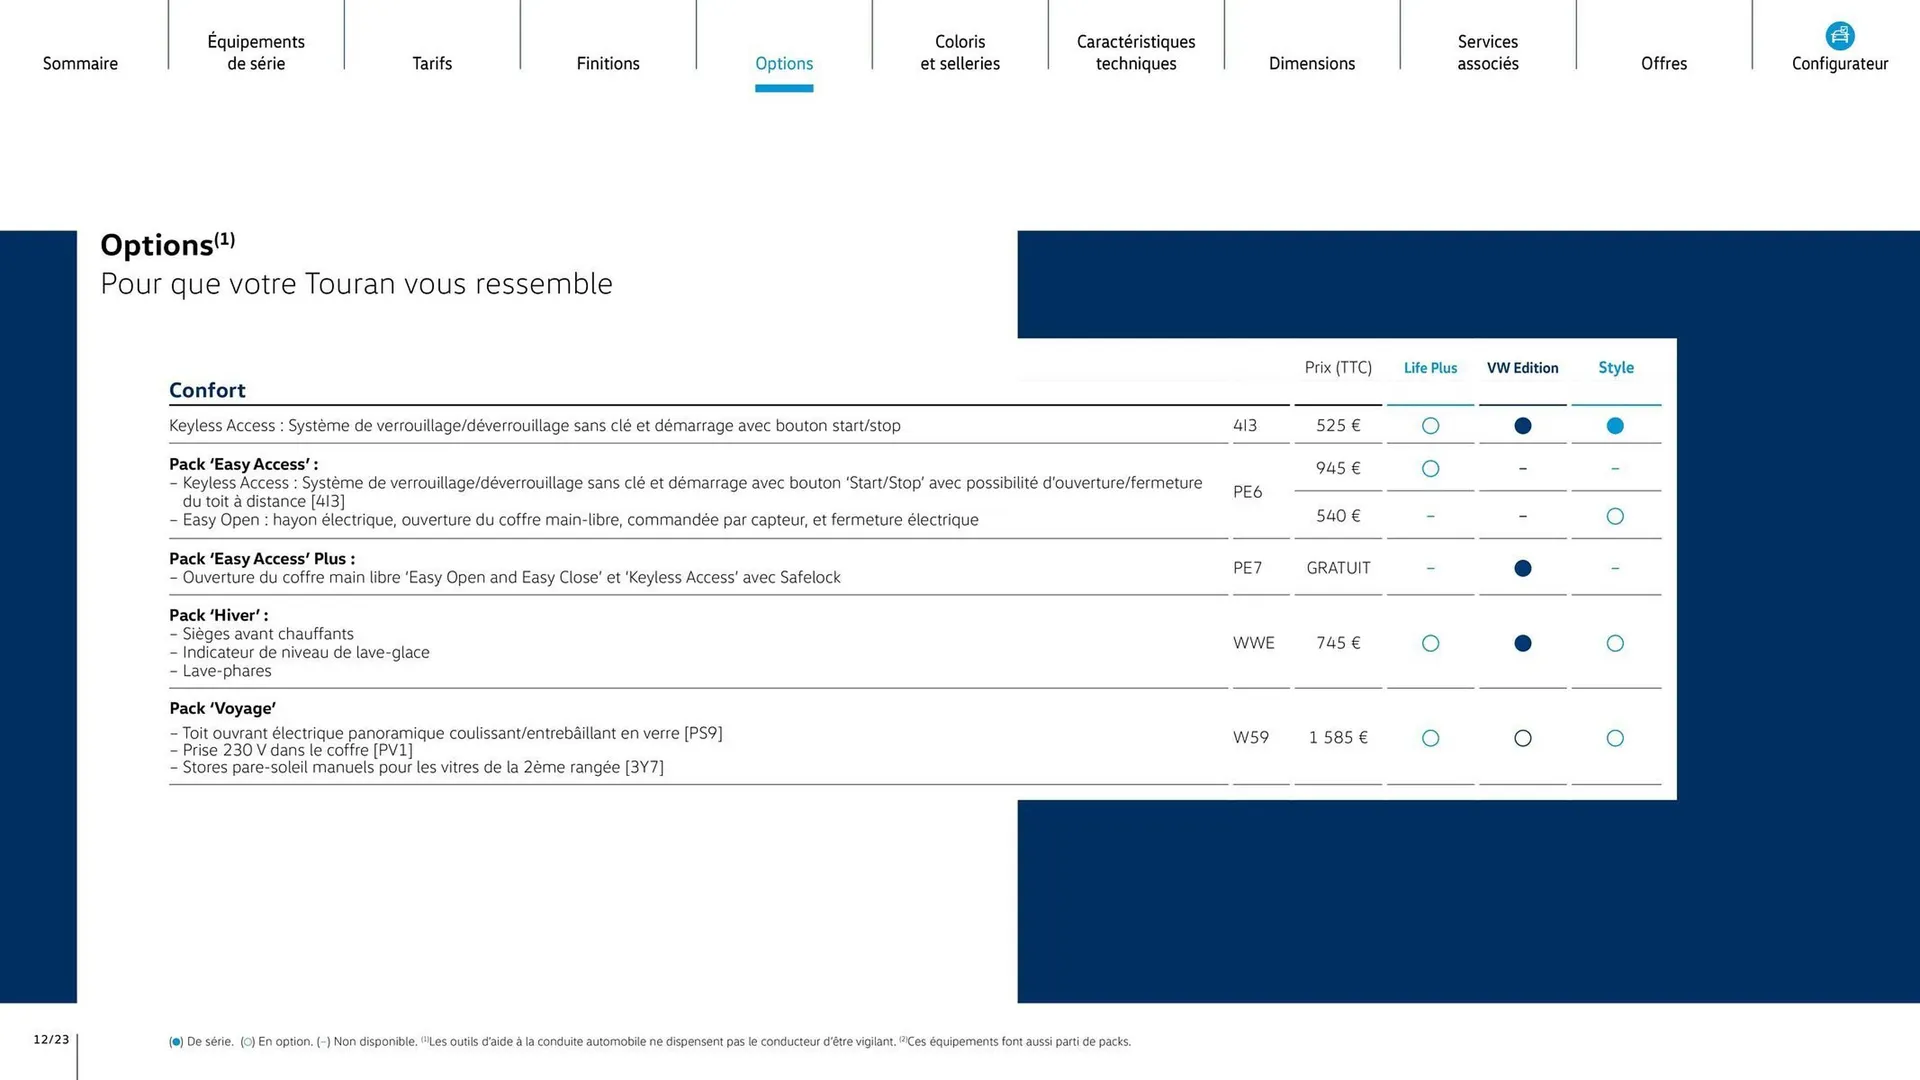Image resolution: width=1920 pixels, height=1080 pixels.
Task: Open Services associés tab
Action: tap(1488, 52)
